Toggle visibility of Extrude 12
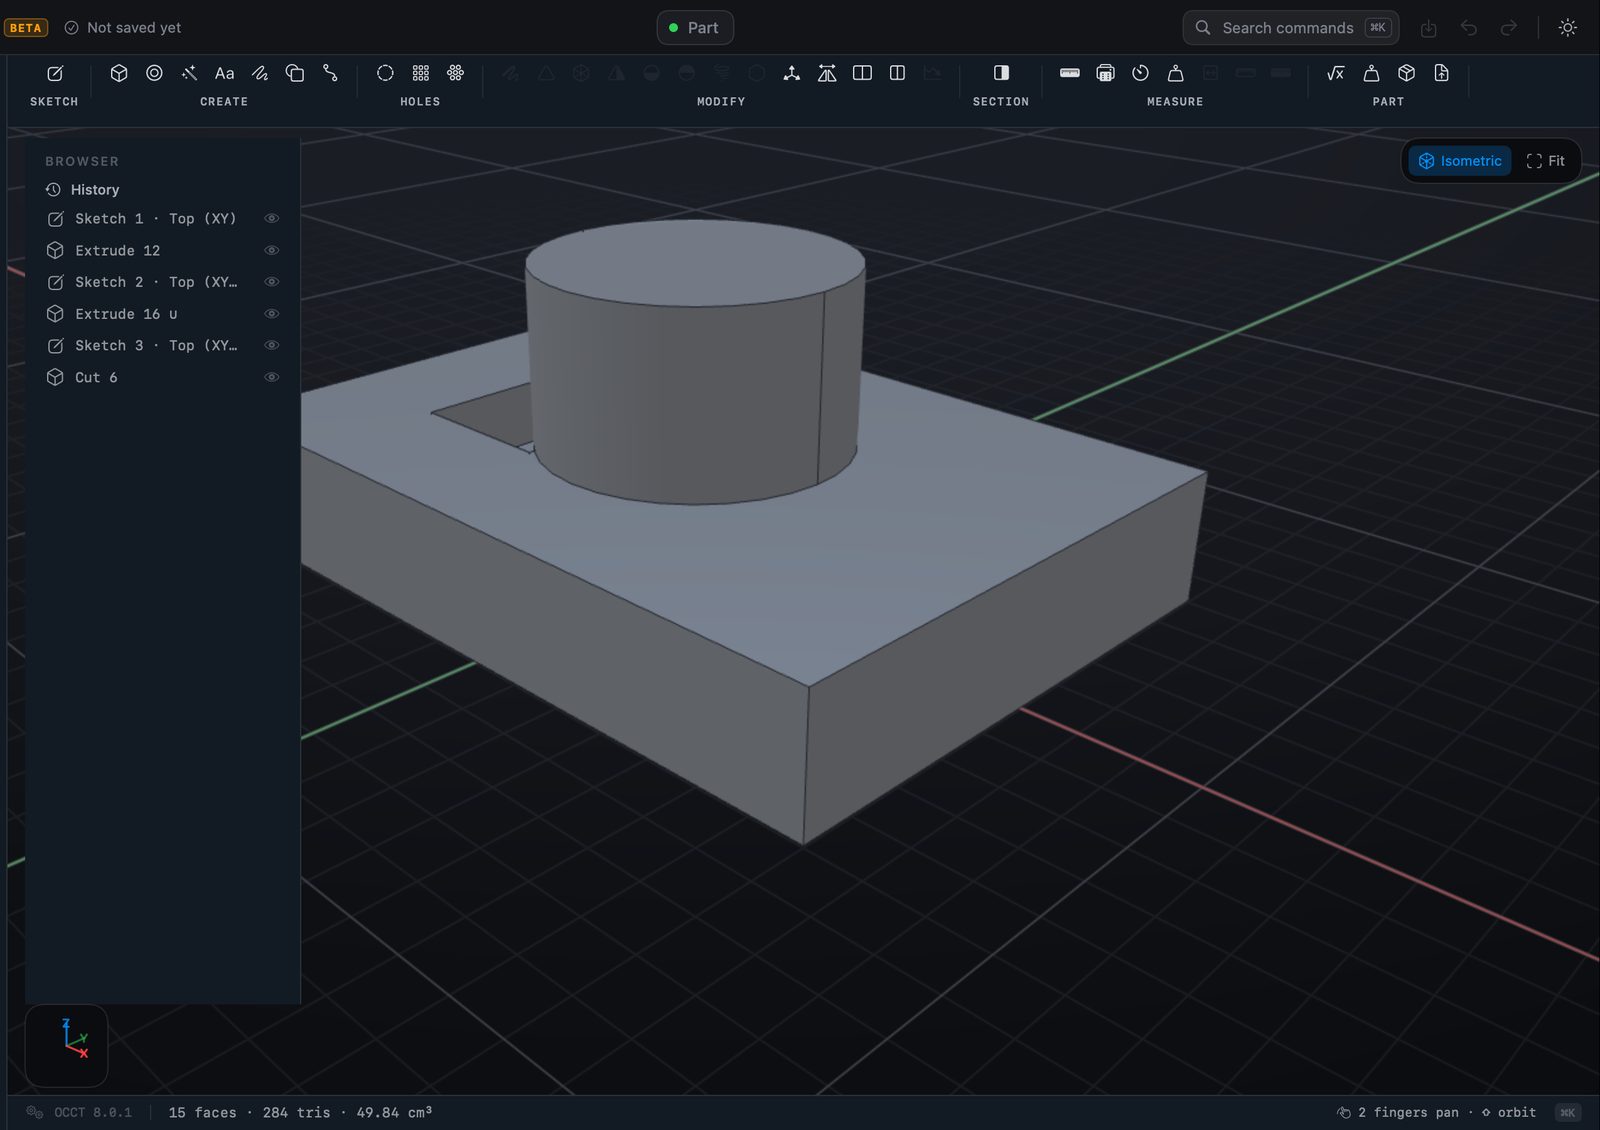Screen dimensions: 1600x1130 271,250
